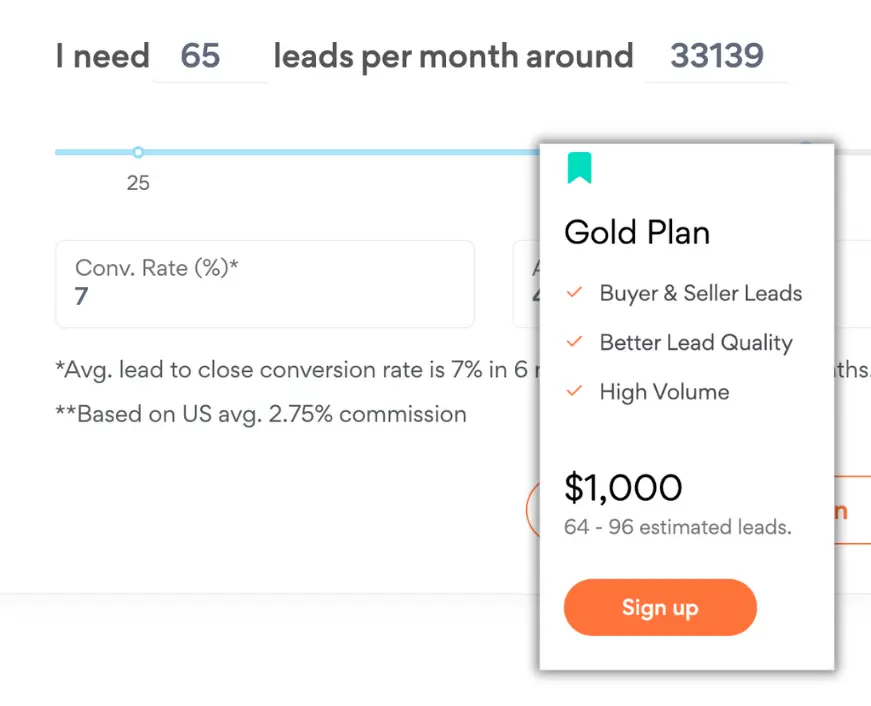The height and width of the screenshot is (706, 871).
Task: Click the blue leads slider track
Action: coord(297,152)
